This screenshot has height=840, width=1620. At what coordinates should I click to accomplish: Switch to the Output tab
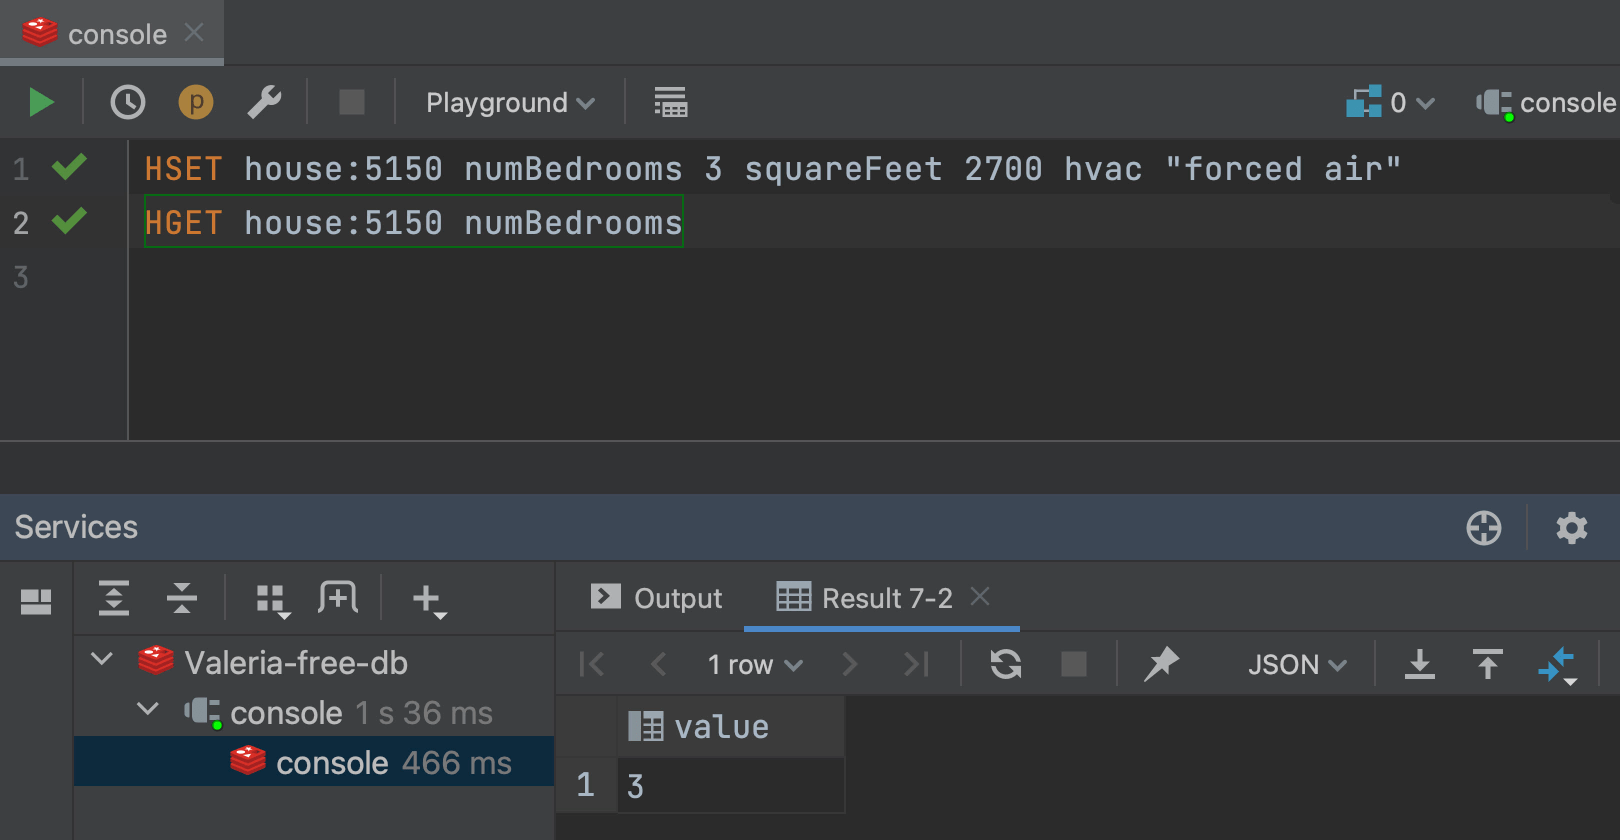656,598
